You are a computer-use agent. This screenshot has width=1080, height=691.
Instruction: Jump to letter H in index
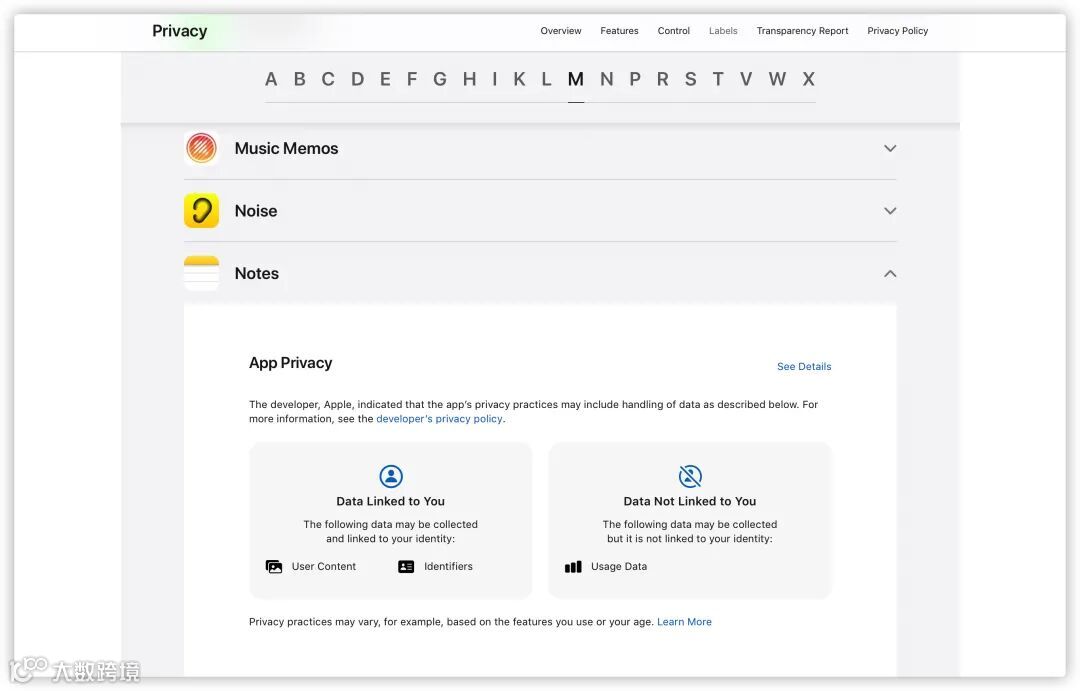[469, 79]
